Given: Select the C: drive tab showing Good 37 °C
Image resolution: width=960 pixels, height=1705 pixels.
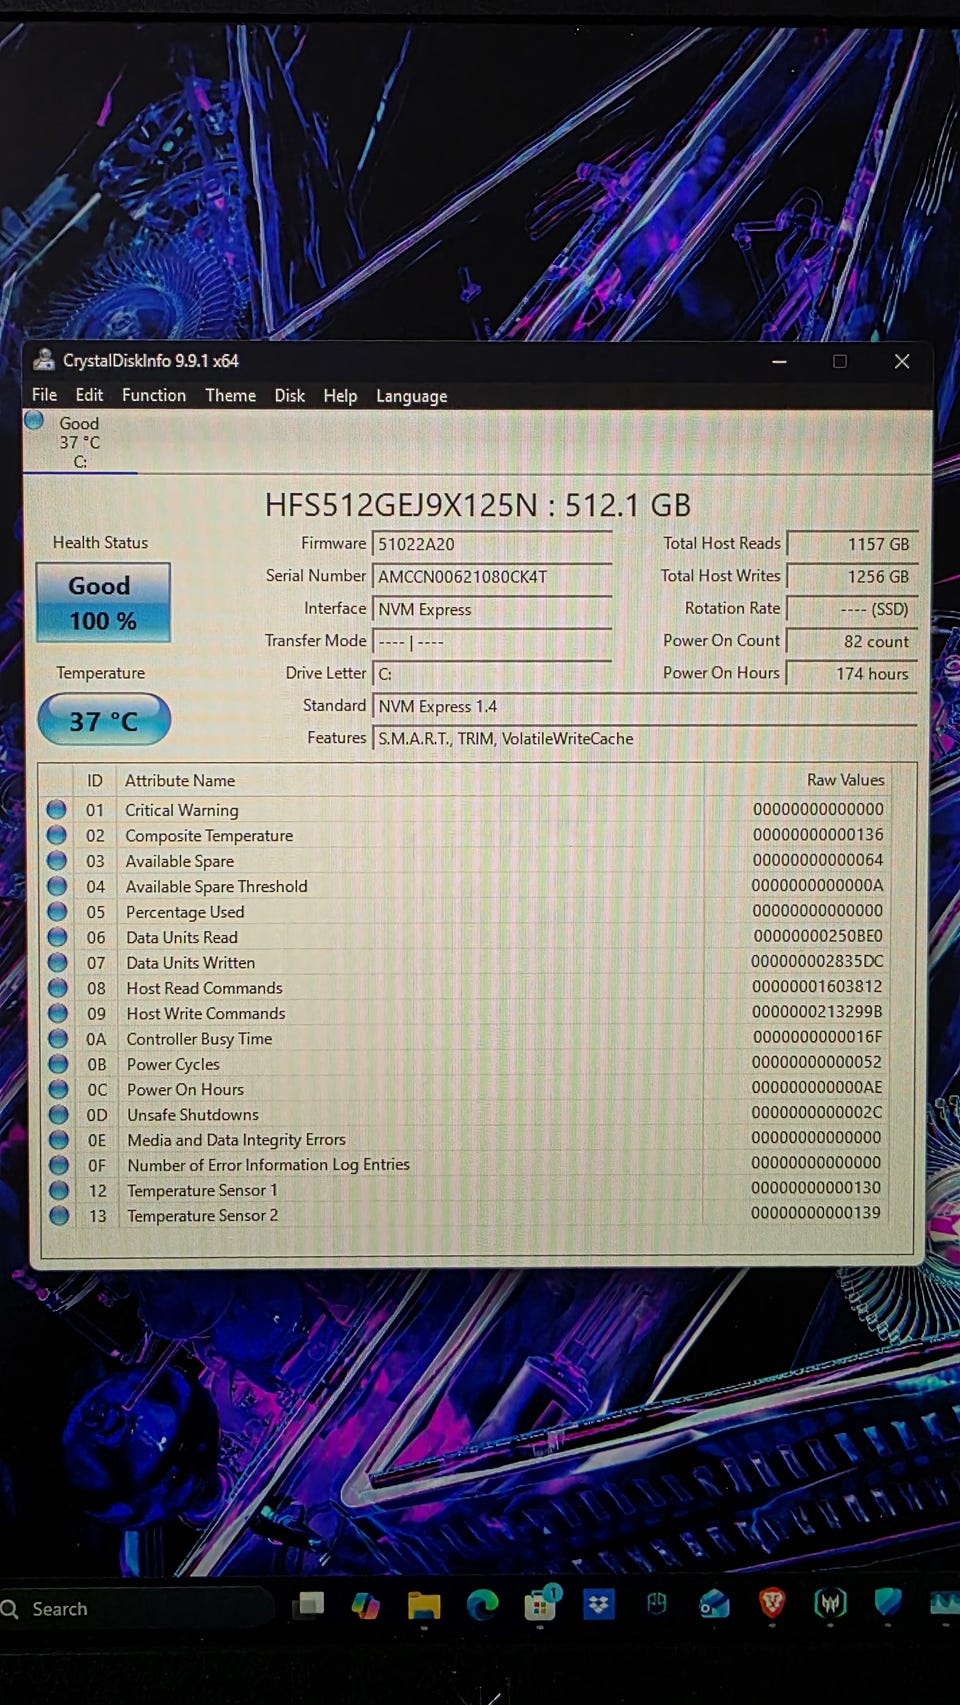Looking at the screenshot, I should [x=80, y=441].
